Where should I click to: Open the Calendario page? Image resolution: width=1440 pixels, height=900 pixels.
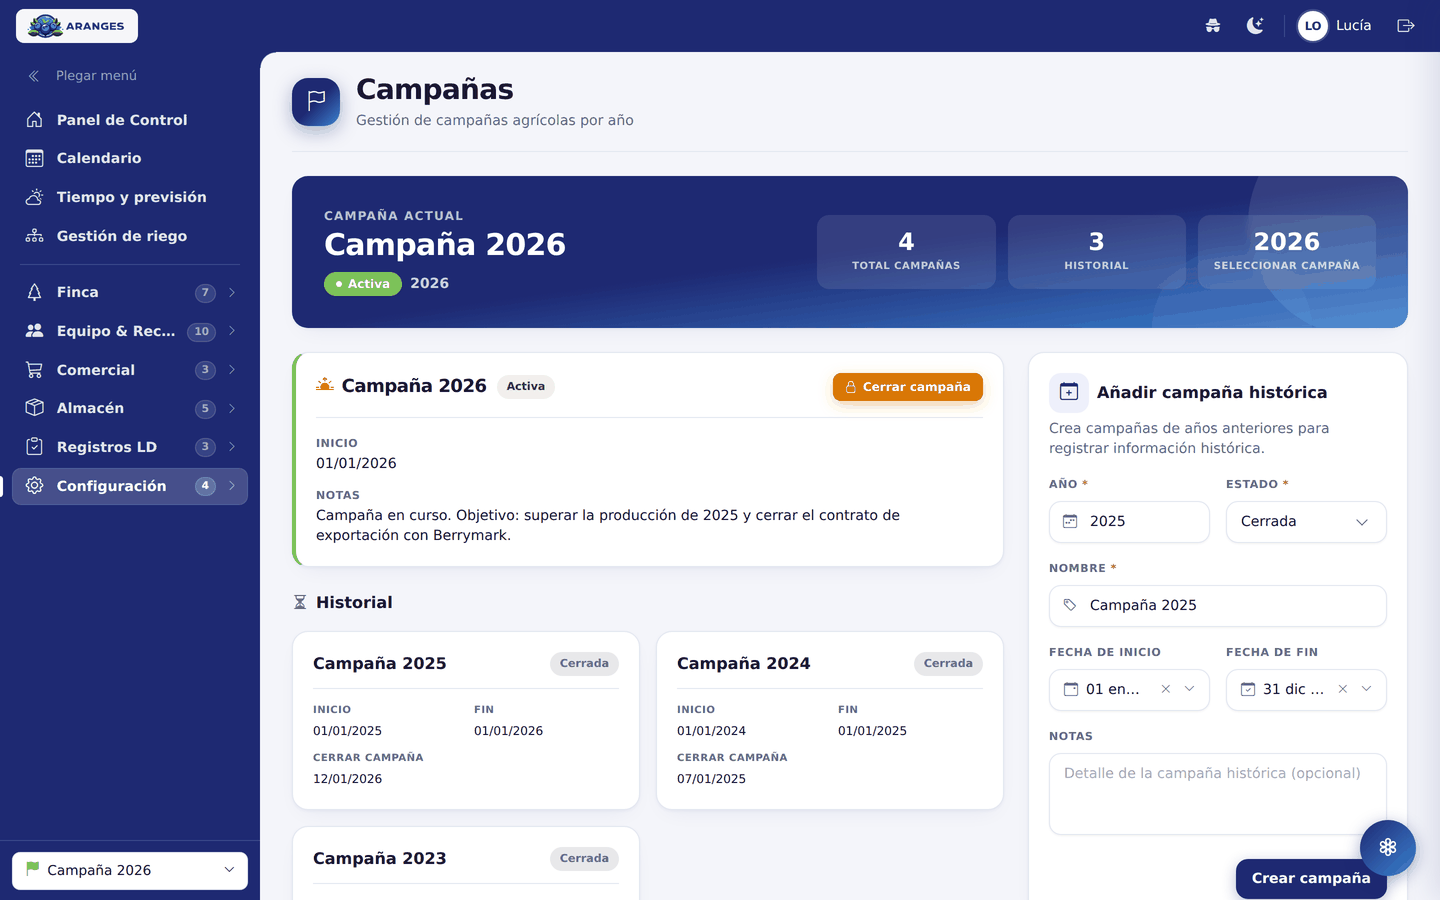click(130, 158)
